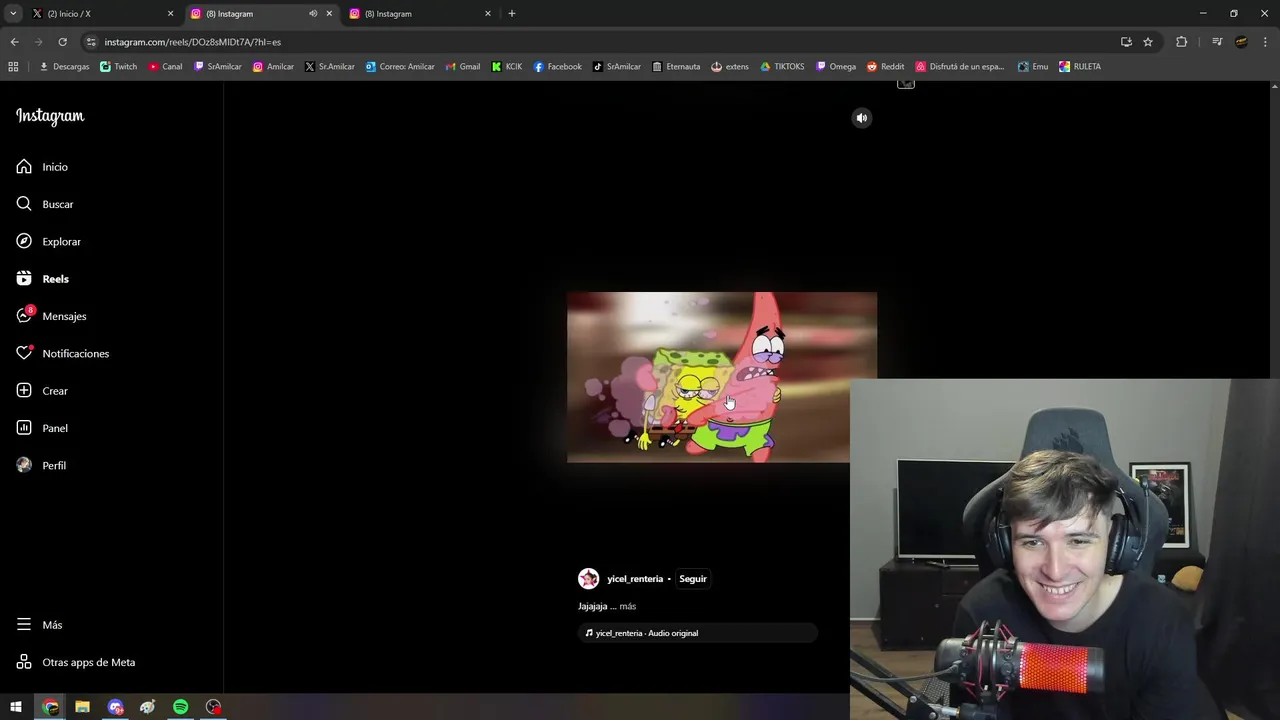Open the KCIK bookmark
This screenshot has height=720, width=1280.
[x=507, y=67]
